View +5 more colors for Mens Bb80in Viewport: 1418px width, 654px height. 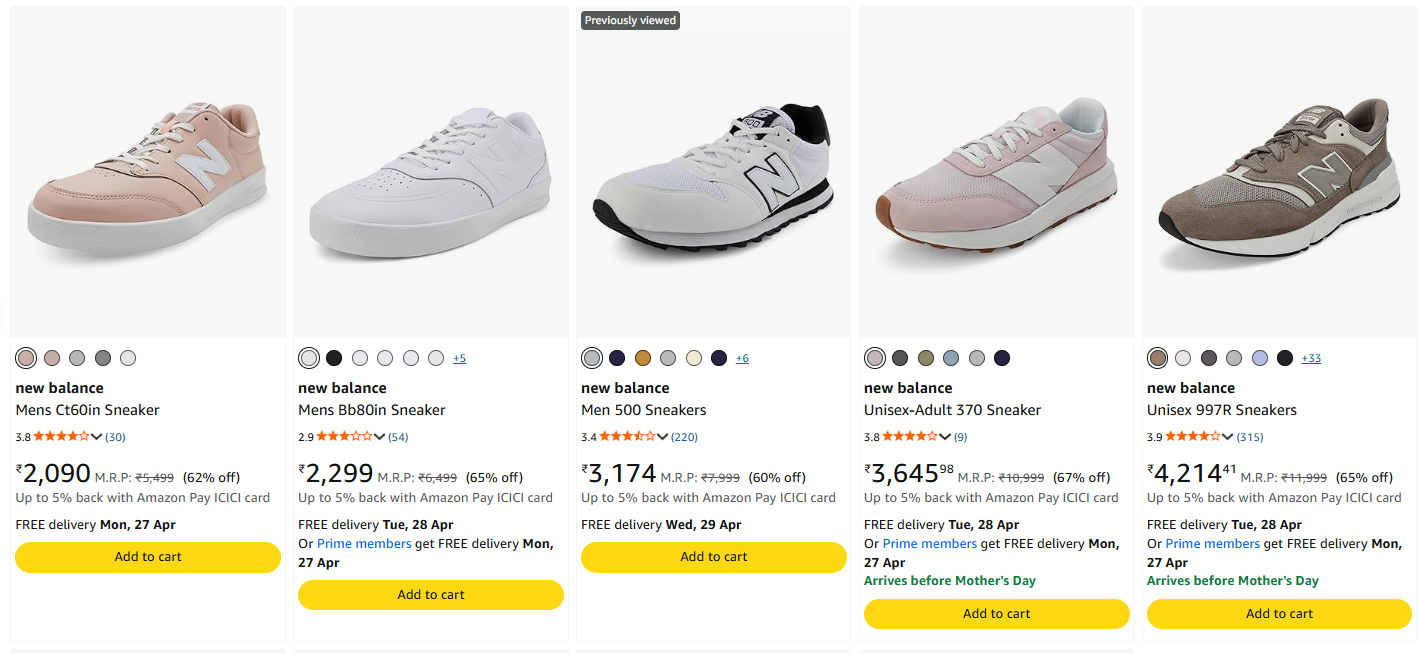[459, 359]
